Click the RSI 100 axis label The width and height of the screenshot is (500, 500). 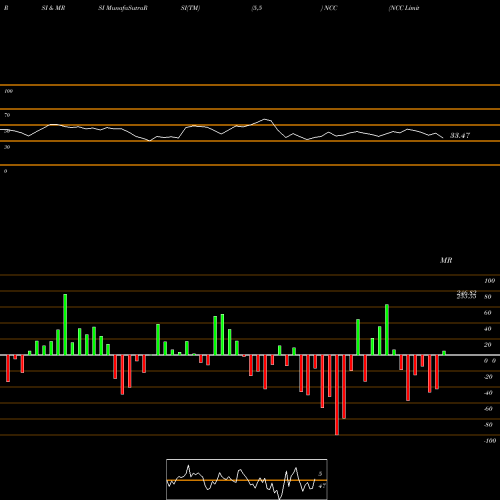pos(8,91)
